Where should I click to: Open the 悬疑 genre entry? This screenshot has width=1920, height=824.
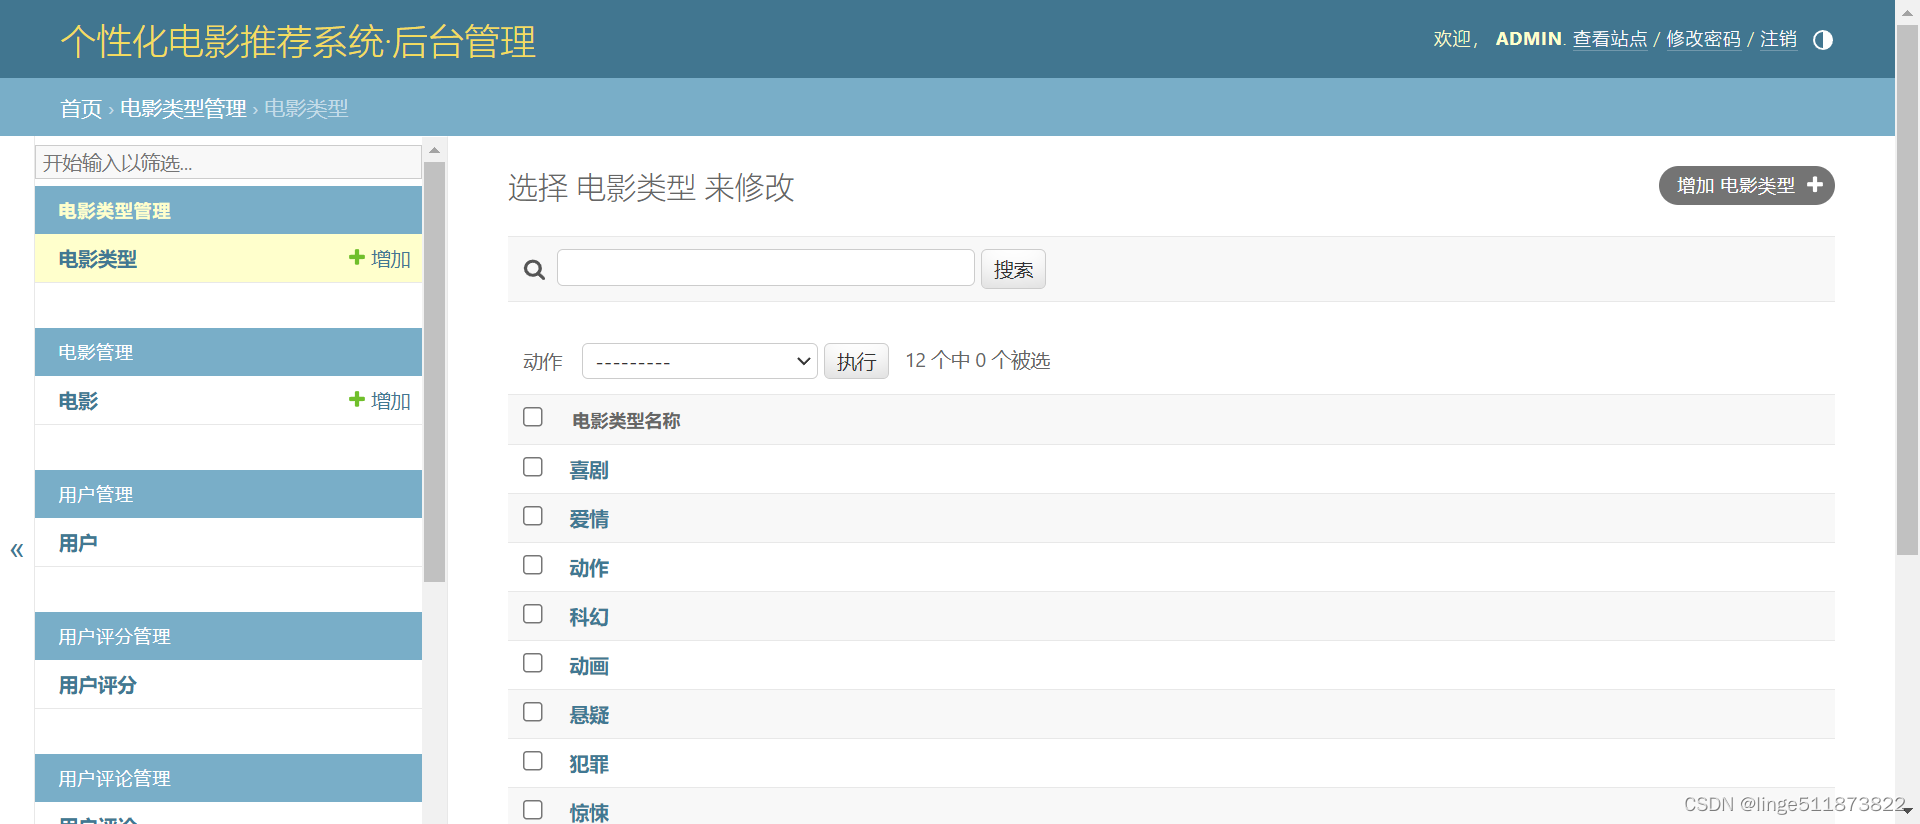589,715
